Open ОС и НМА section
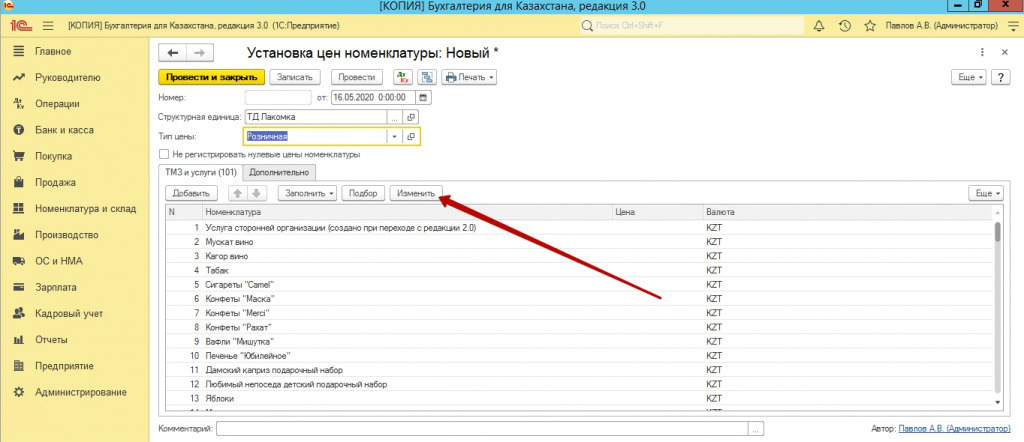Screen dimensions: 1024x442 [59, 261]
